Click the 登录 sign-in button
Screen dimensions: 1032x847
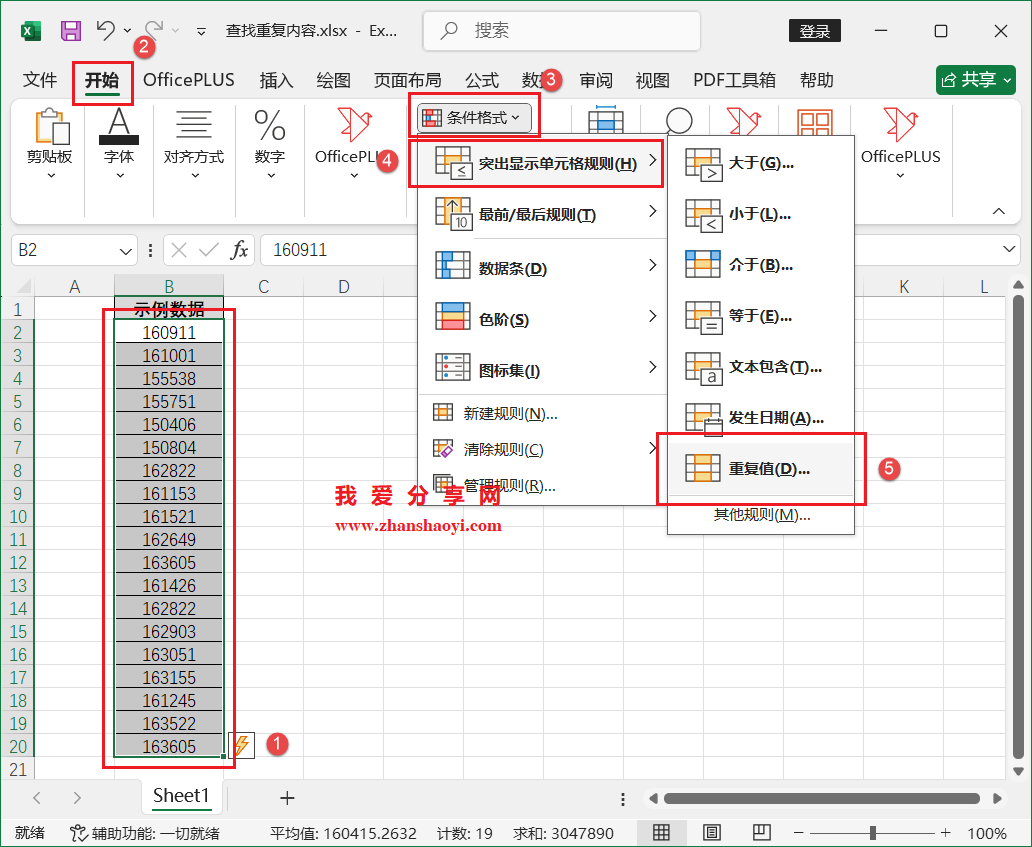point(814,31)
